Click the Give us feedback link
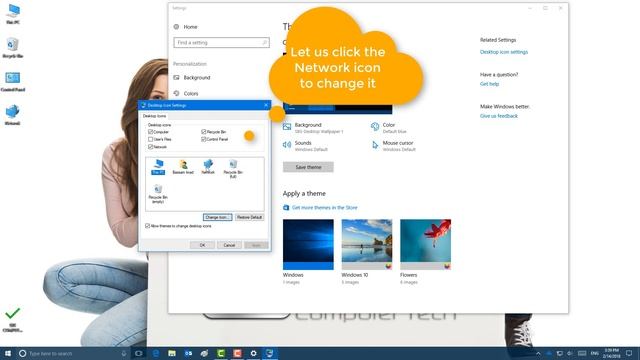 pyautogui.click(x=499, y=116)
